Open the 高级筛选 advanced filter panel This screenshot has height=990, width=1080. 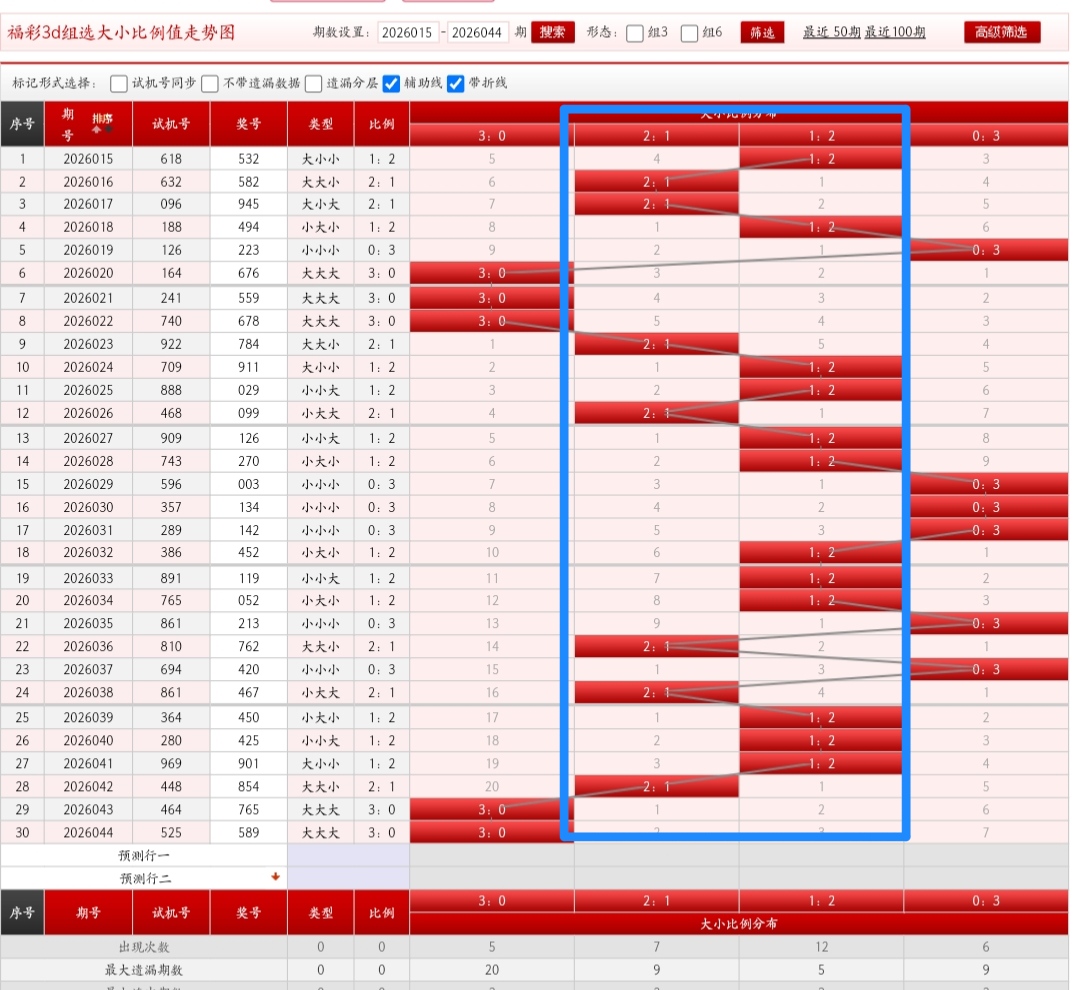click(x=1002, y=33)
